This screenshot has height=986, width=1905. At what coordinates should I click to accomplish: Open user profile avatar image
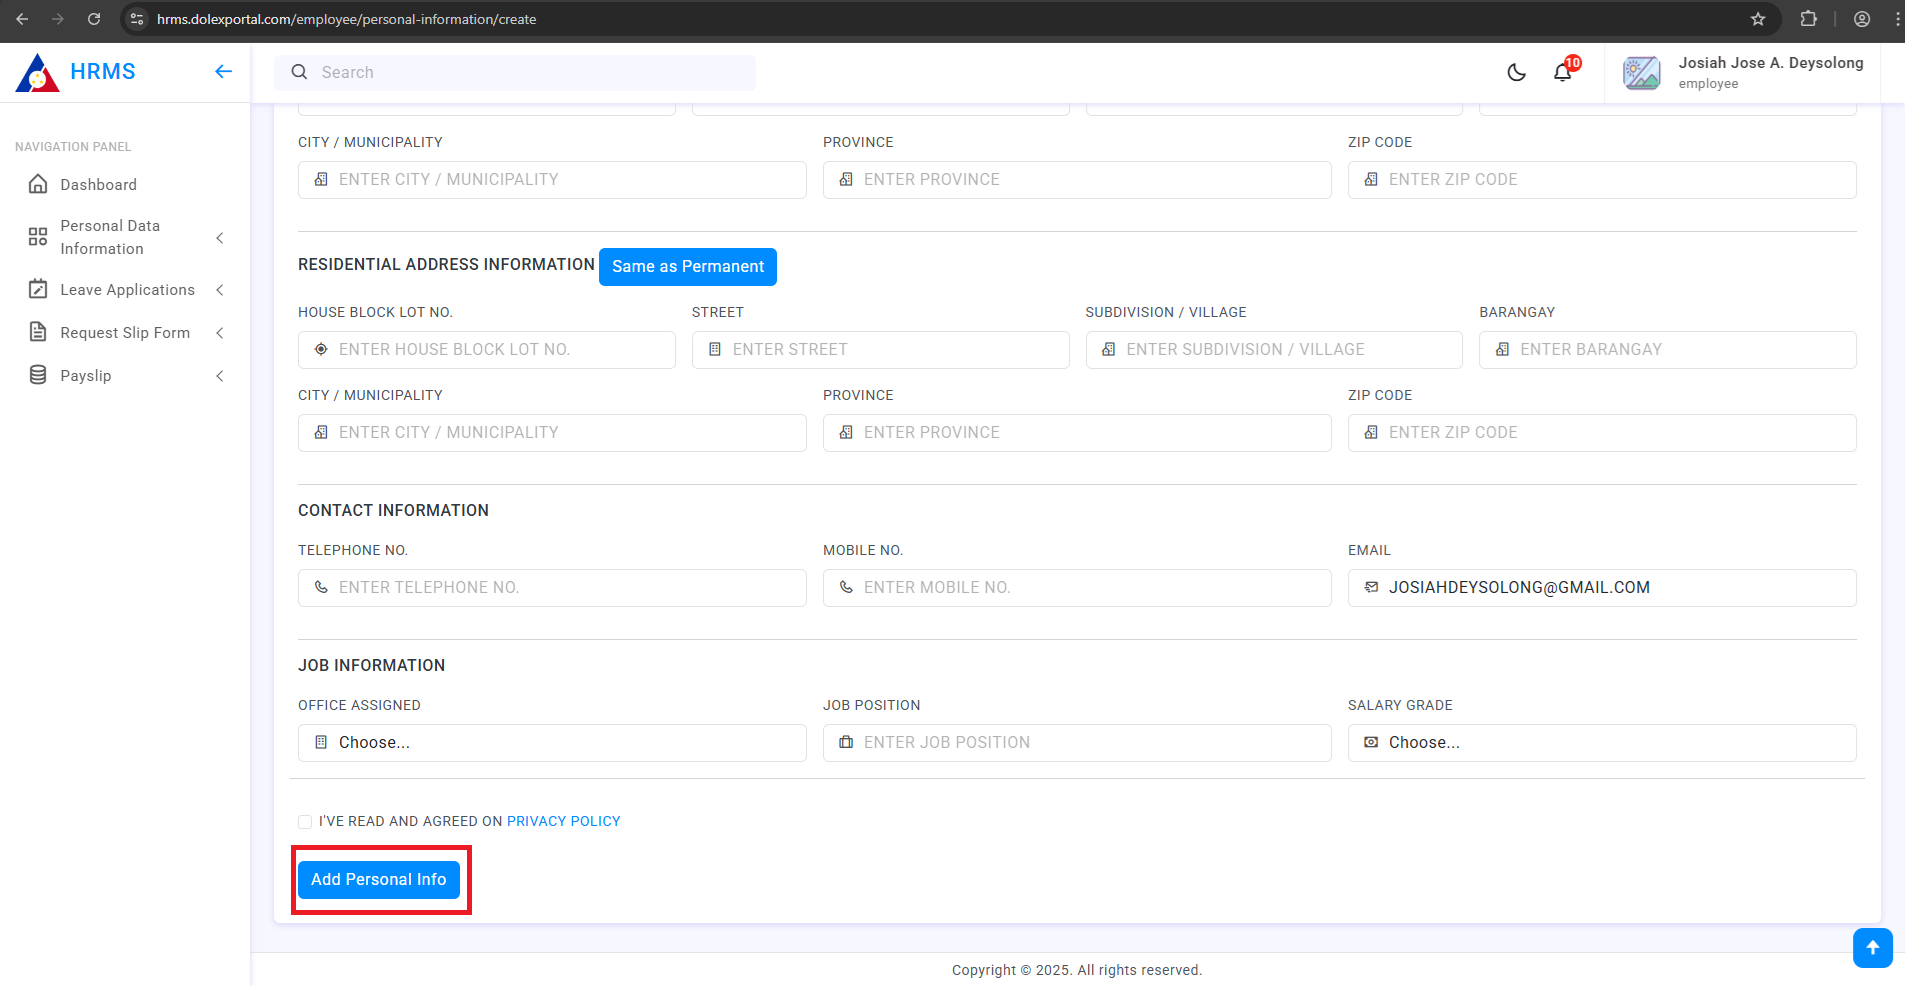1641,73
